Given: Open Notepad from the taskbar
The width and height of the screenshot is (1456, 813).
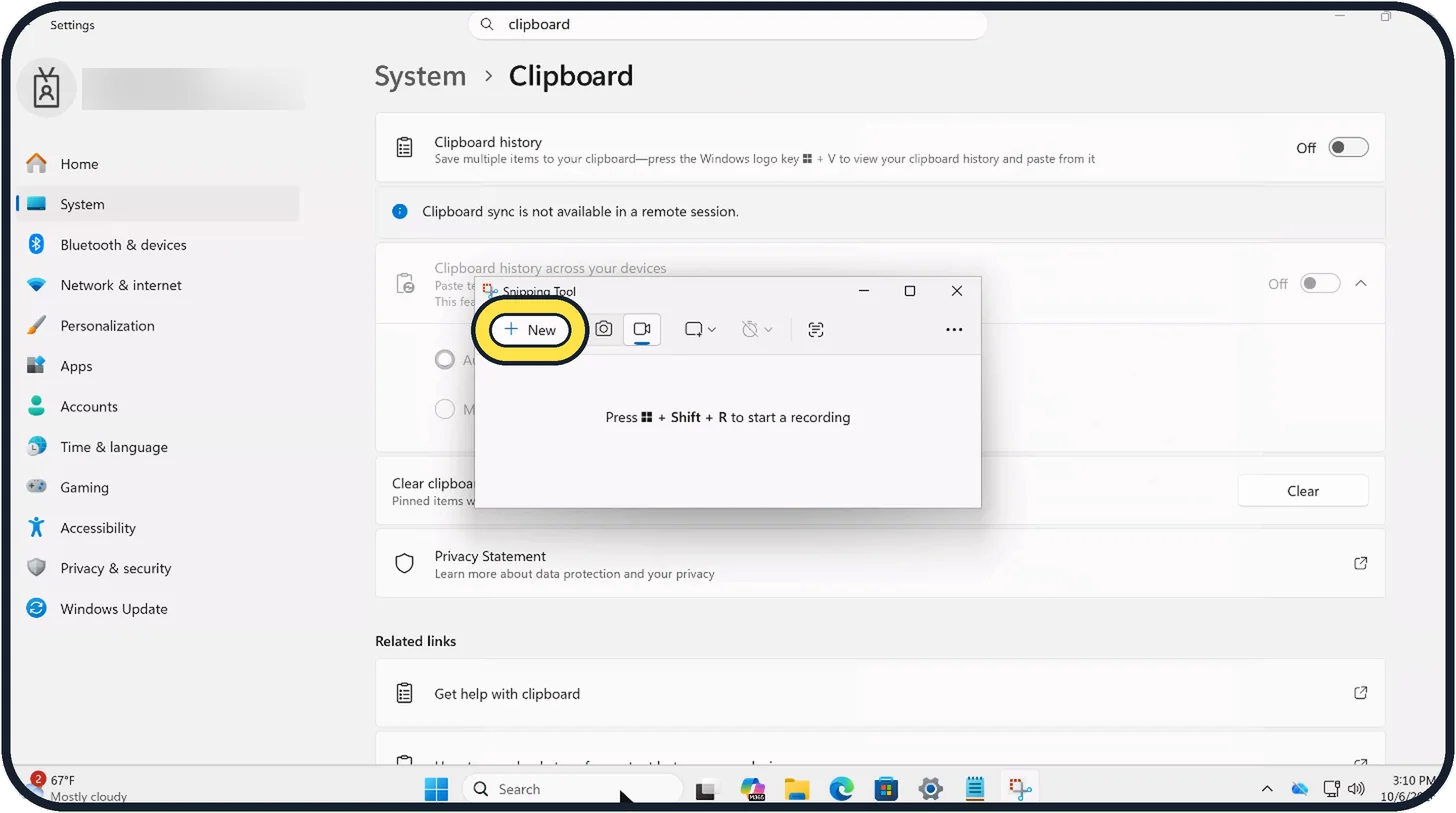Looking at the screenshot, I should 975,789.
